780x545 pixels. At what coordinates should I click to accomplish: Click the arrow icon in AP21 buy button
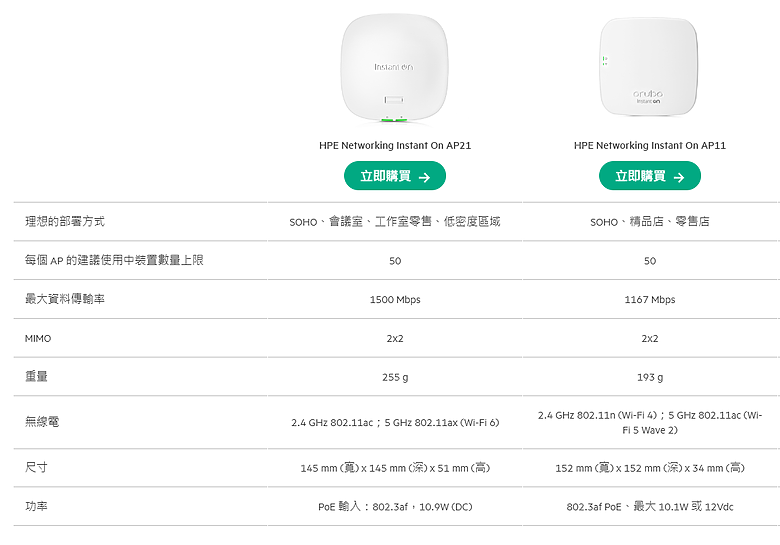[424, 177]
